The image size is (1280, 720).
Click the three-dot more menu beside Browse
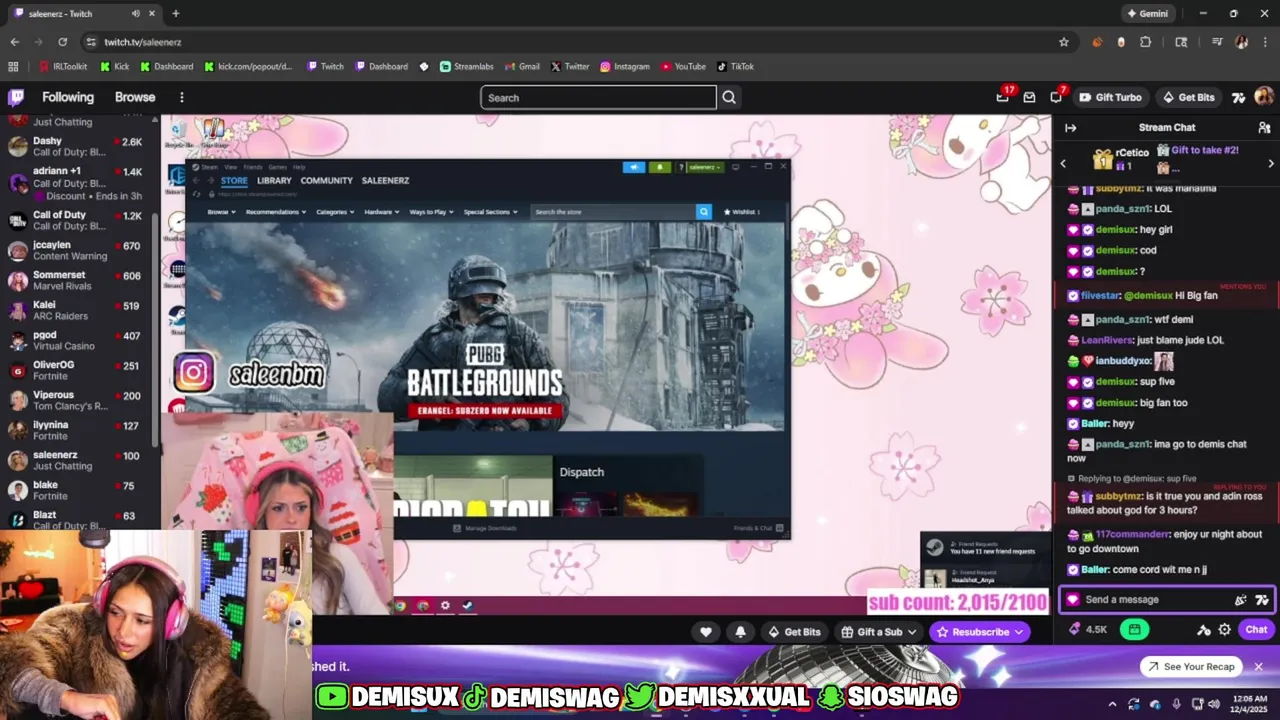point(182,97)
